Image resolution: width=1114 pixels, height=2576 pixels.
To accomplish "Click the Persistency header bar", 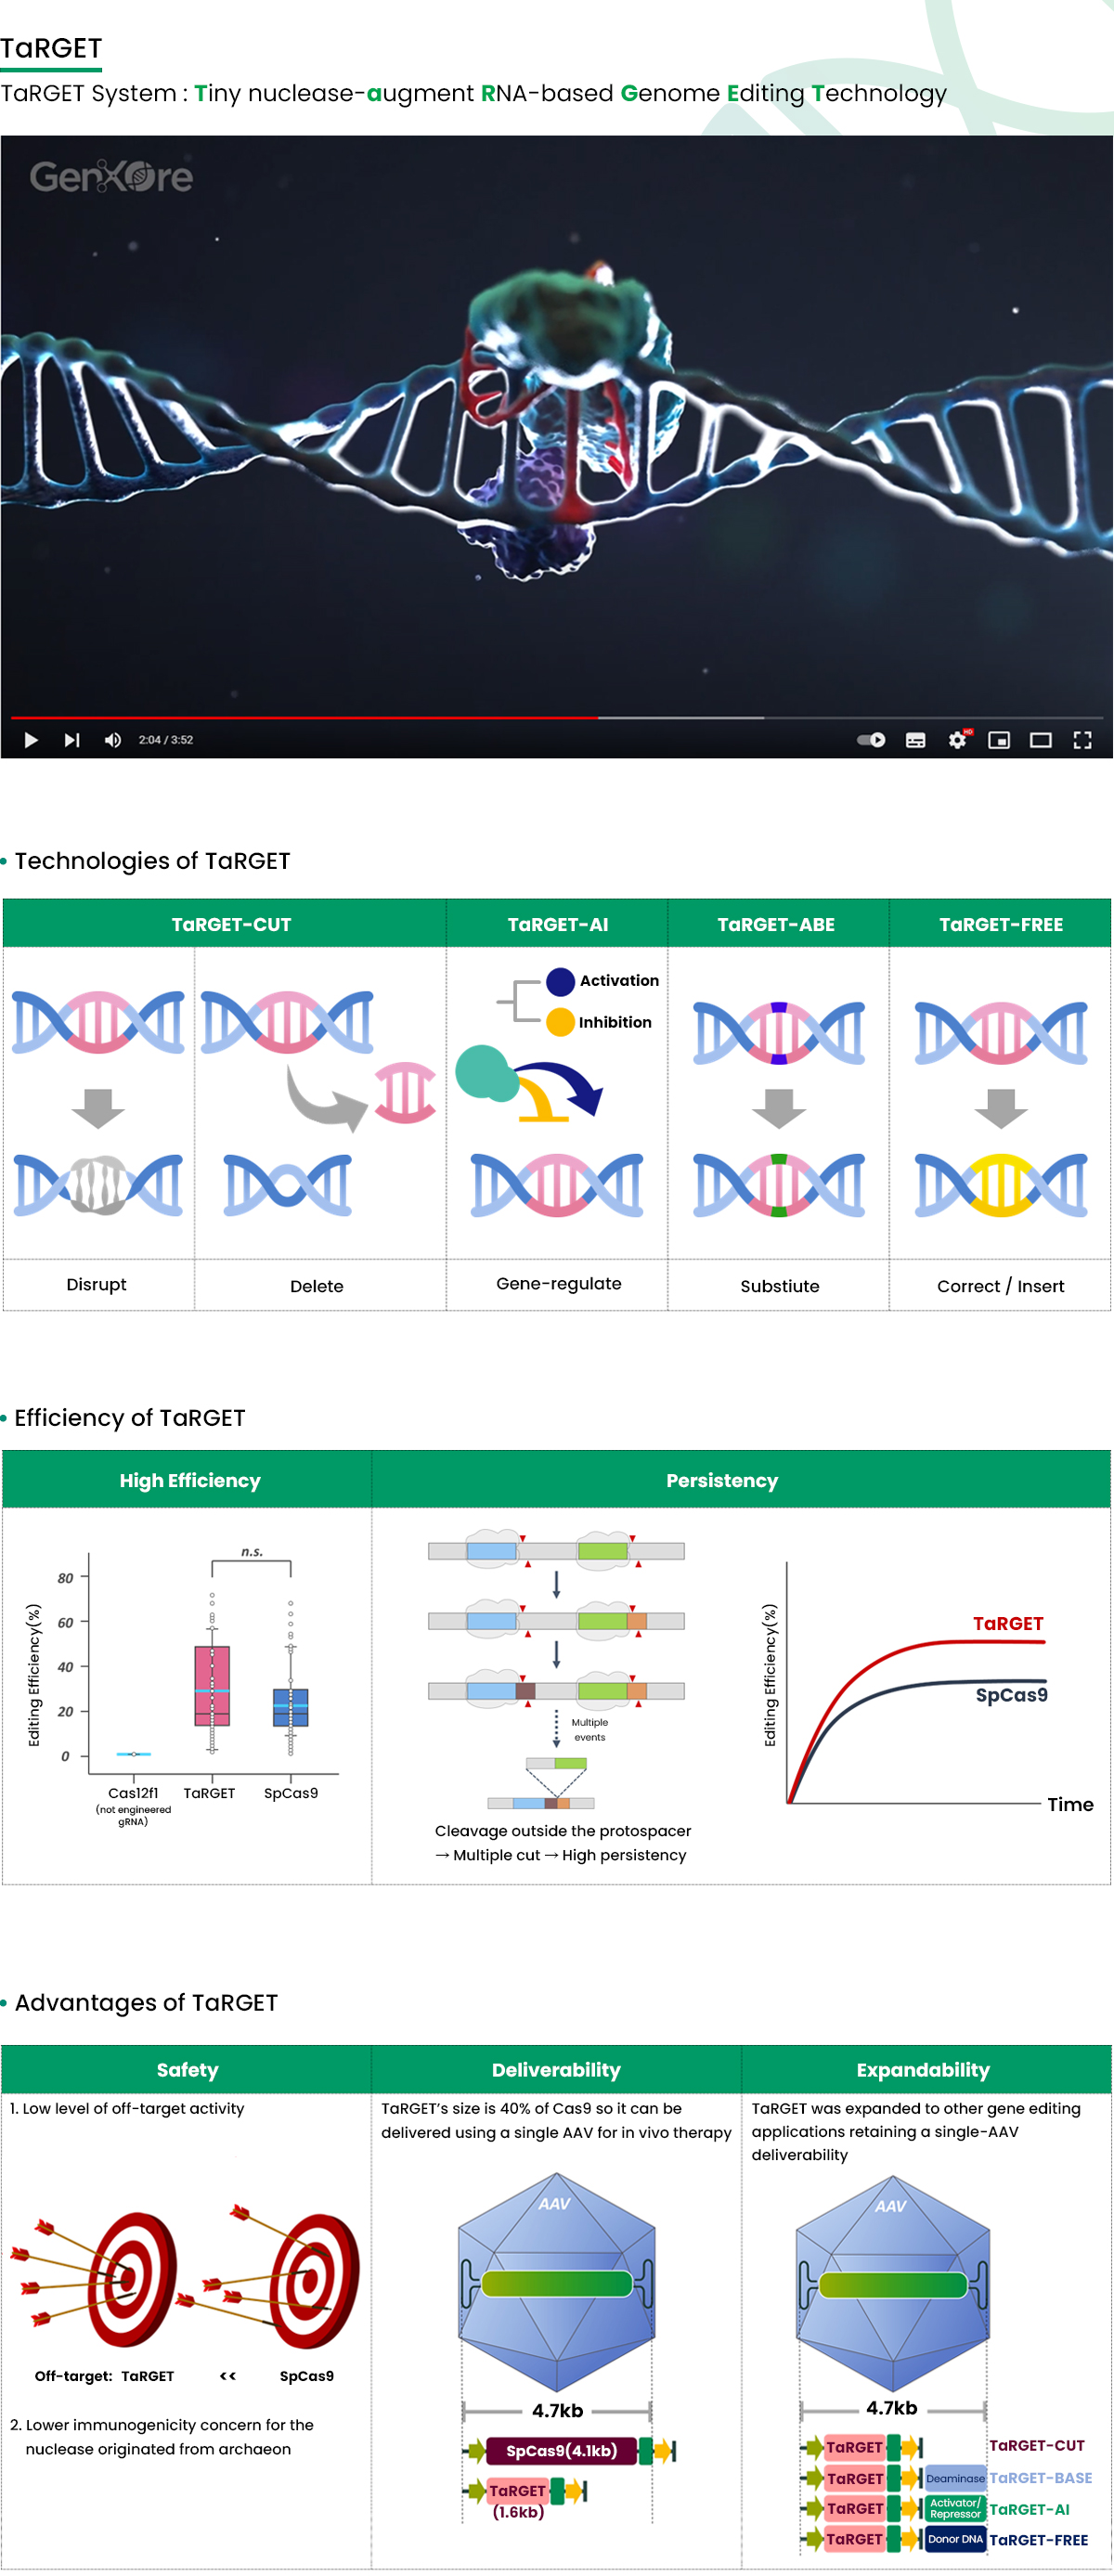I will 722,1480.
